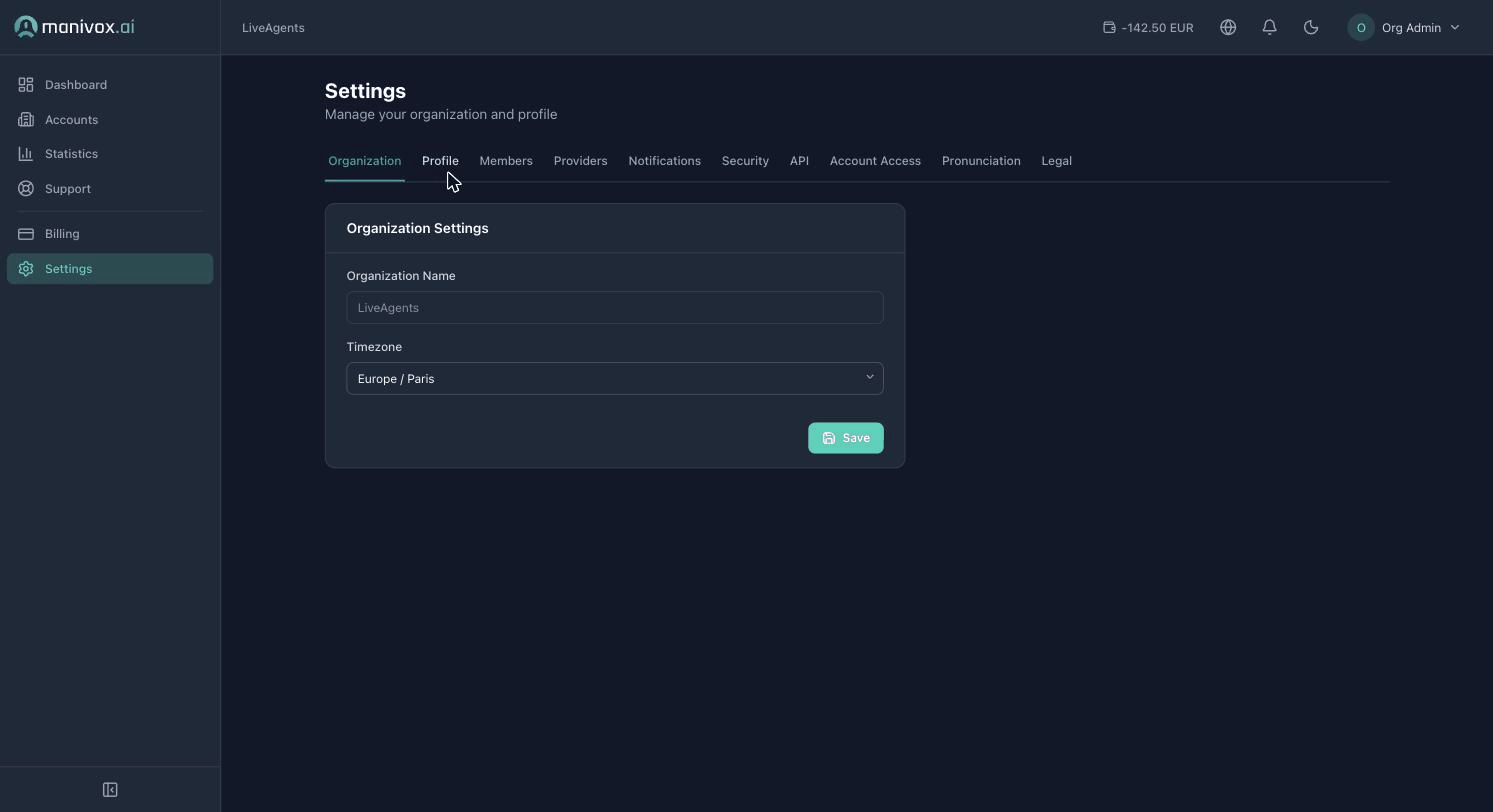The height and width of the screenshot is (812, 1493).
Task: Save the organization settings
Action: pos(846,438)
